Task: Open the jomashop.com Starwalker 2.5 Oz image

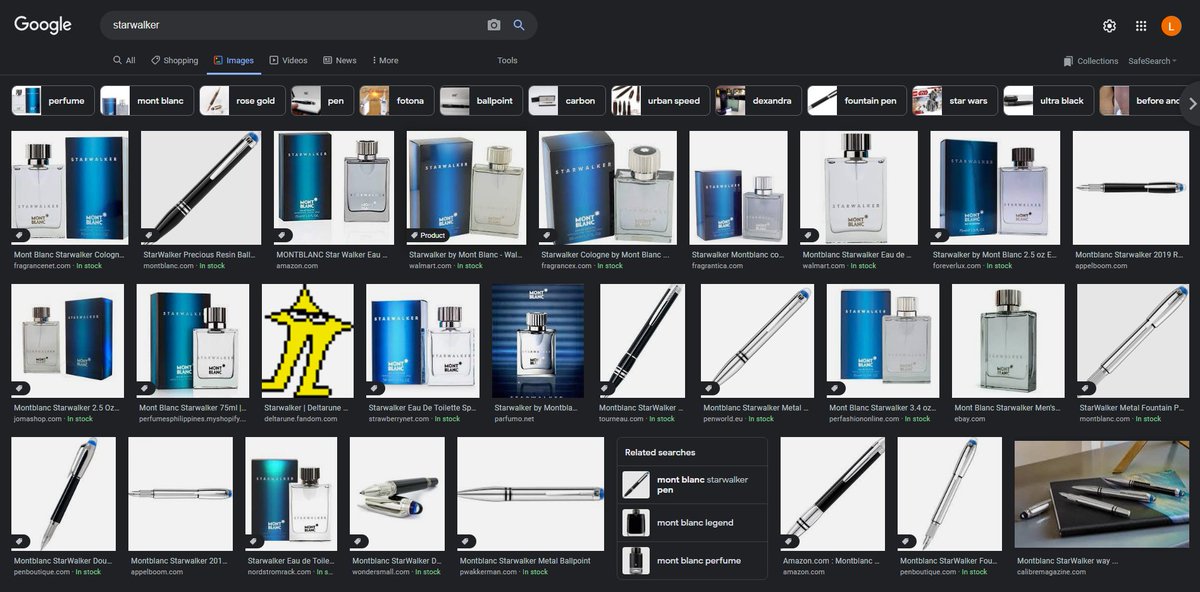Action: click(67, 341)
